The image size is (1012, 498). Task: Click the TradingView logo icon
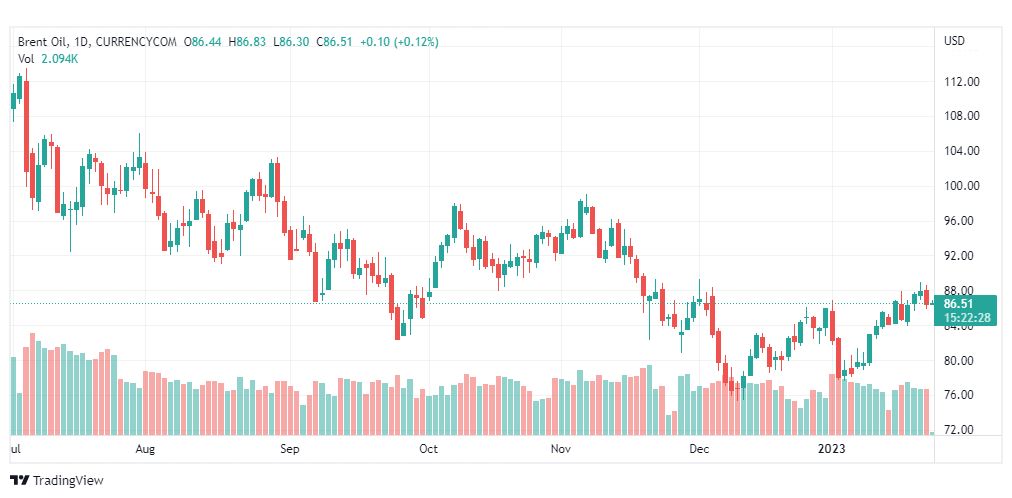click(19, 481)
